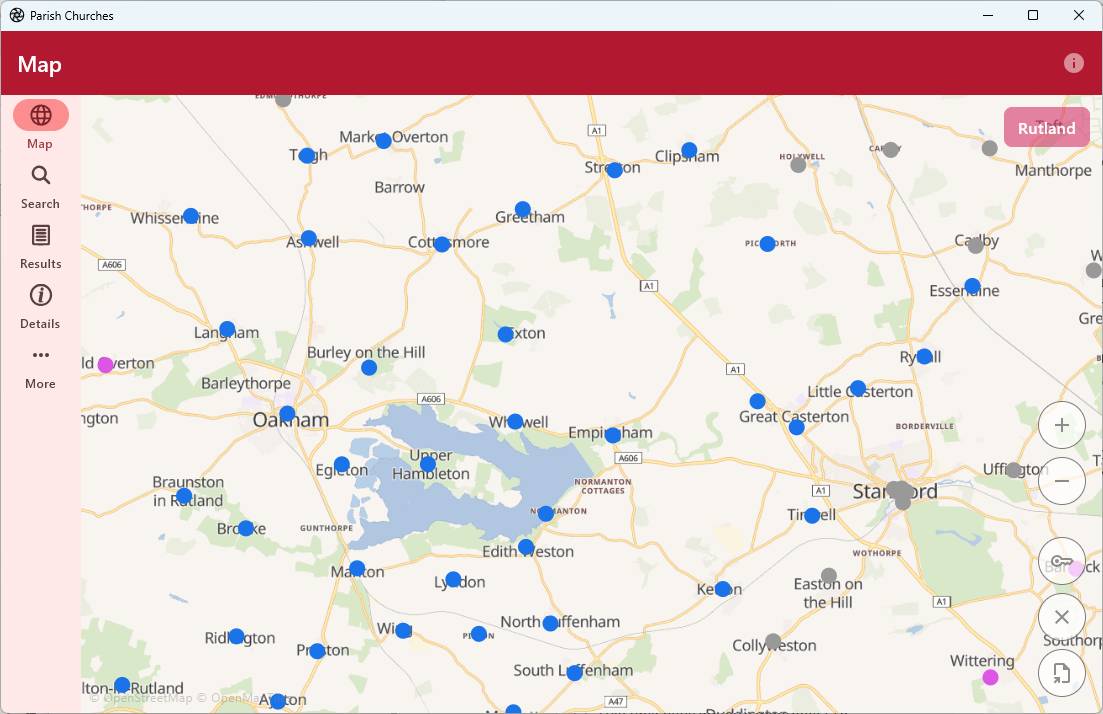Select the Langham church marker
Image resolution: width=1103 pixels, height=714 pixels.
point(227,329)
